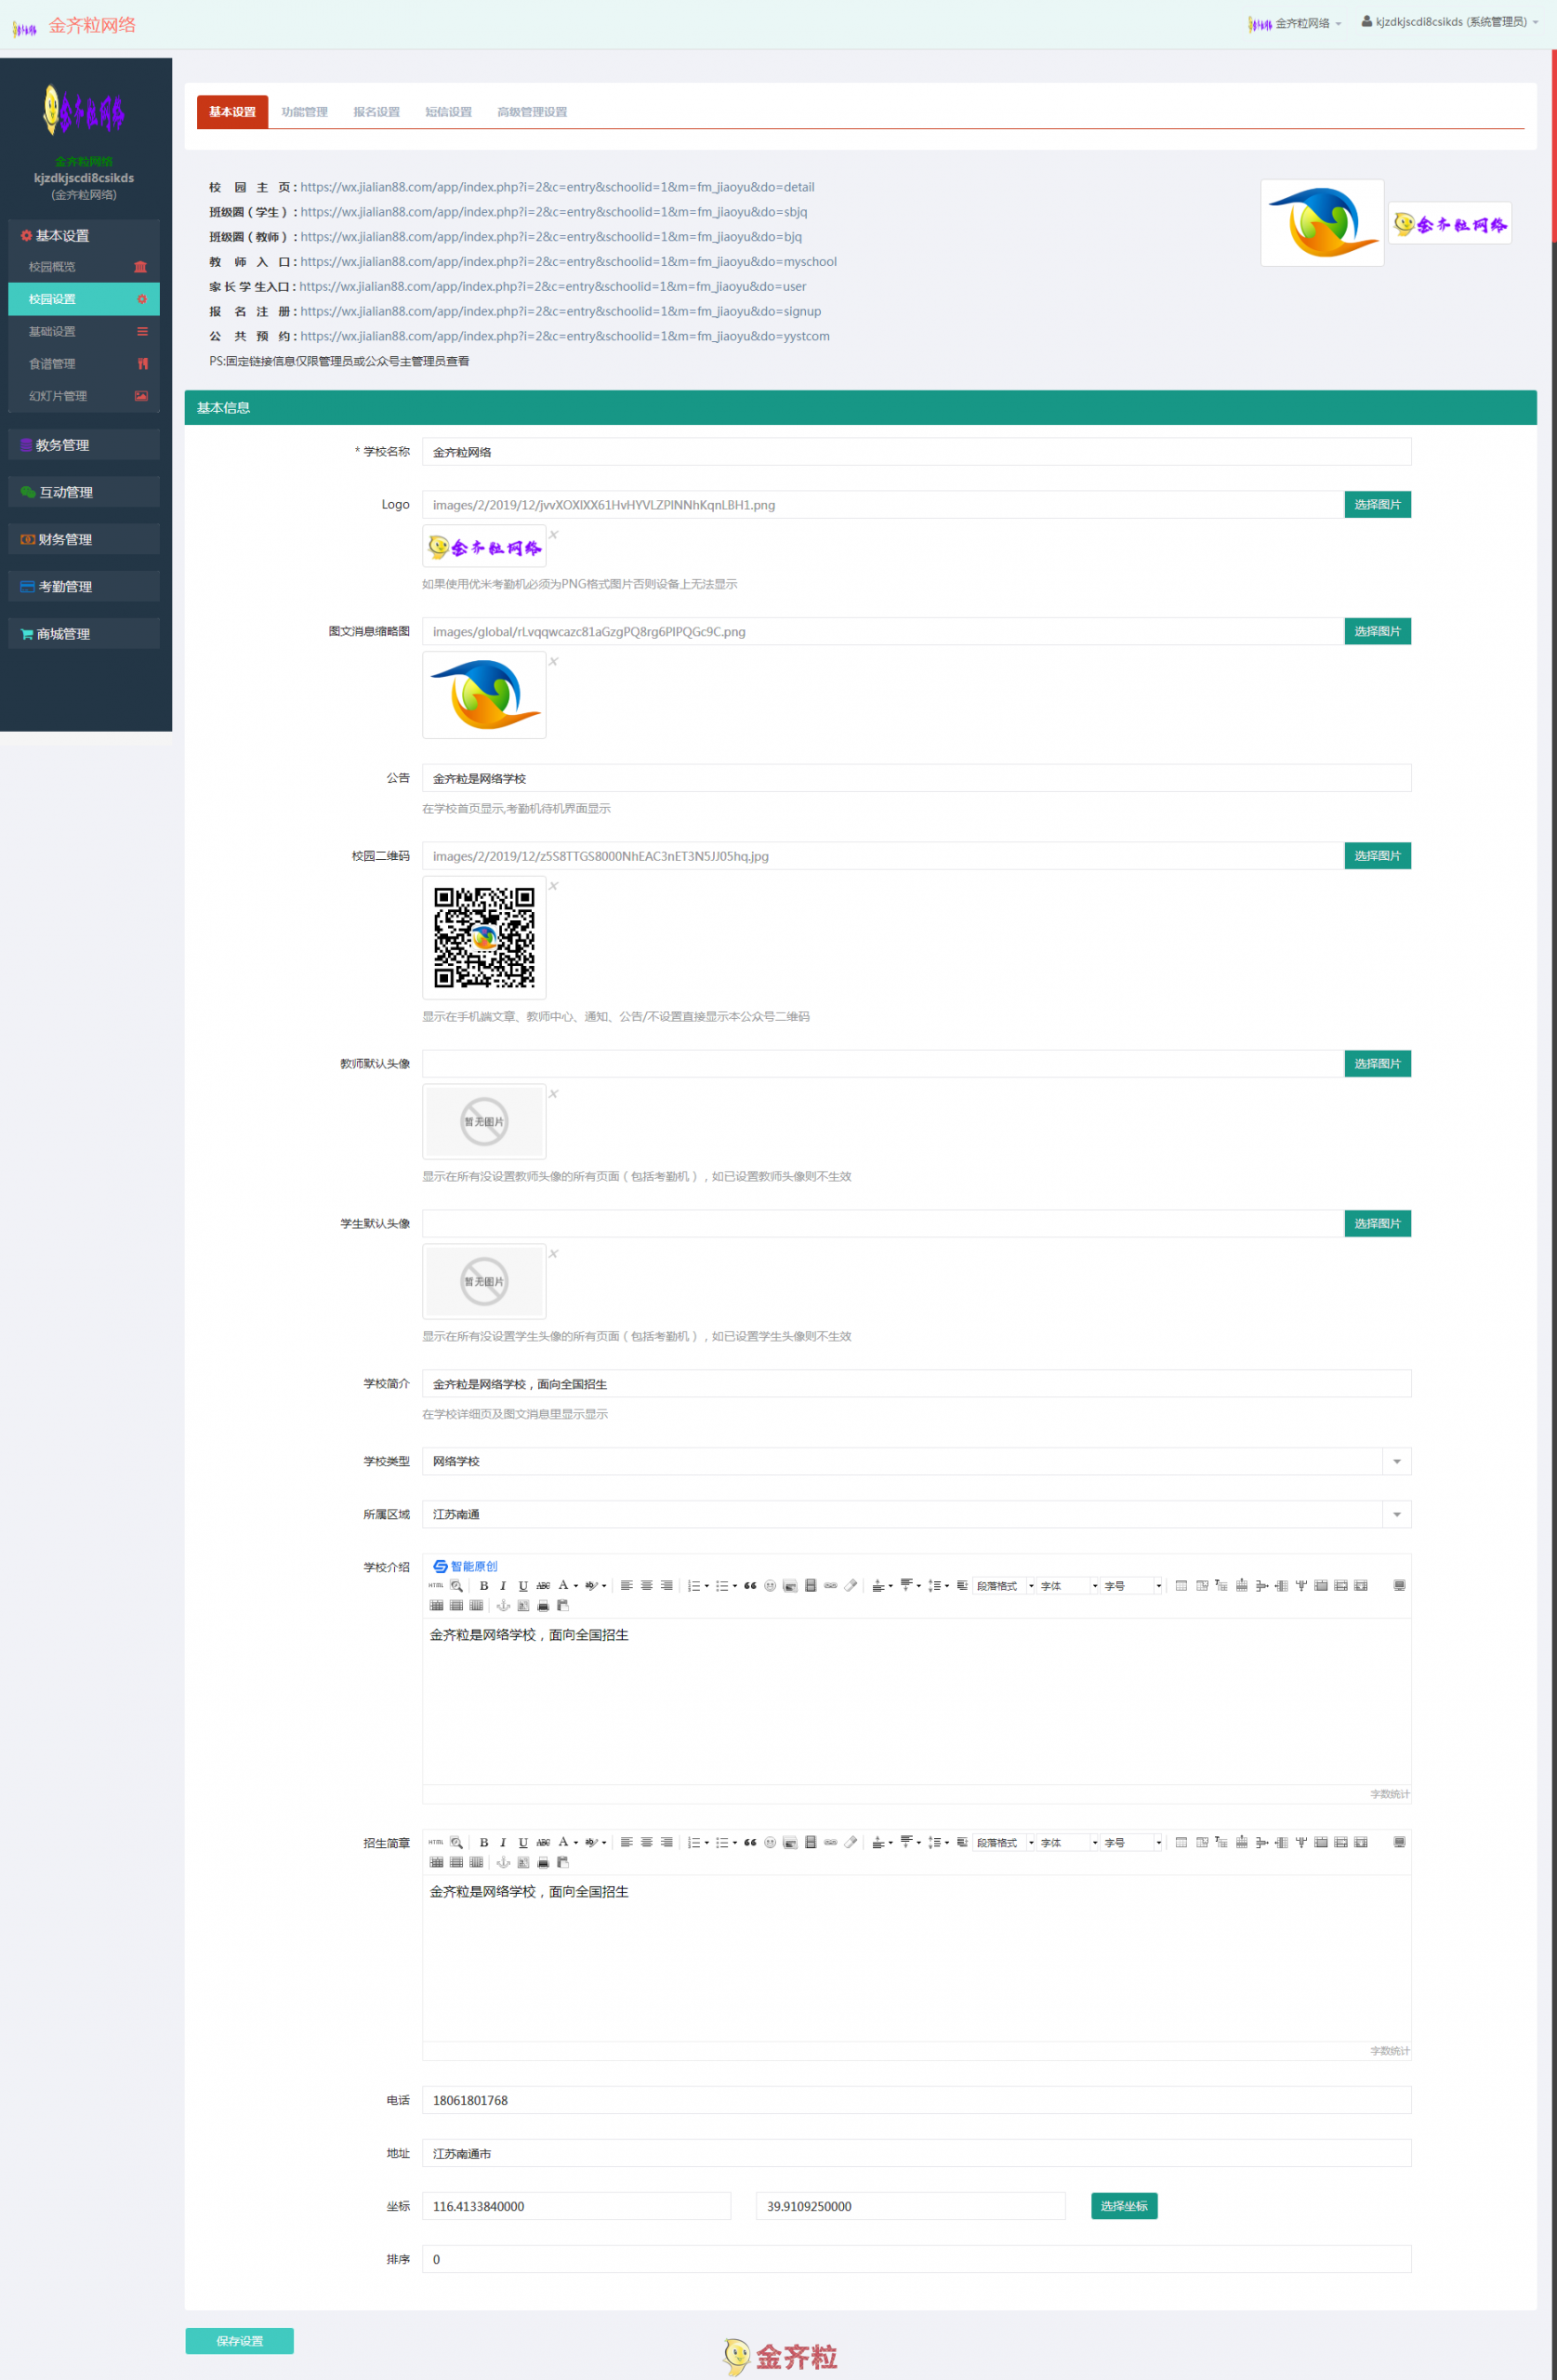This screenshot has width=1557, height=2380.
Task: Apply strikethrough in 学校介绍 editor
Action: (543, 1585)
